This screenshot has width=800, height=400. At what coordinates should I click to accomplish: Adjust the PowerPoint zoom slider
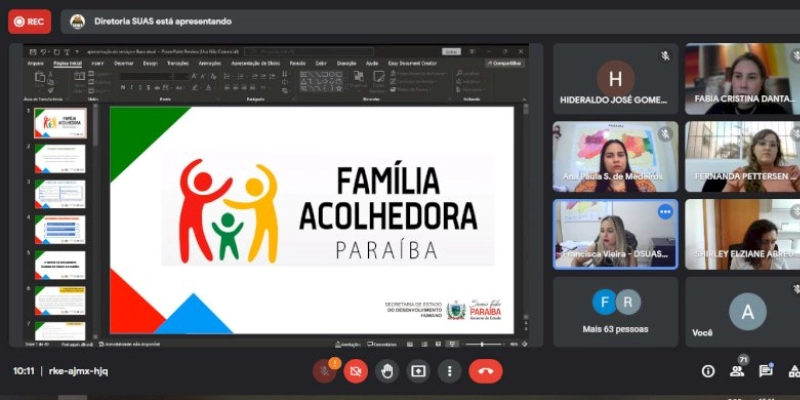tap(483, 344)
